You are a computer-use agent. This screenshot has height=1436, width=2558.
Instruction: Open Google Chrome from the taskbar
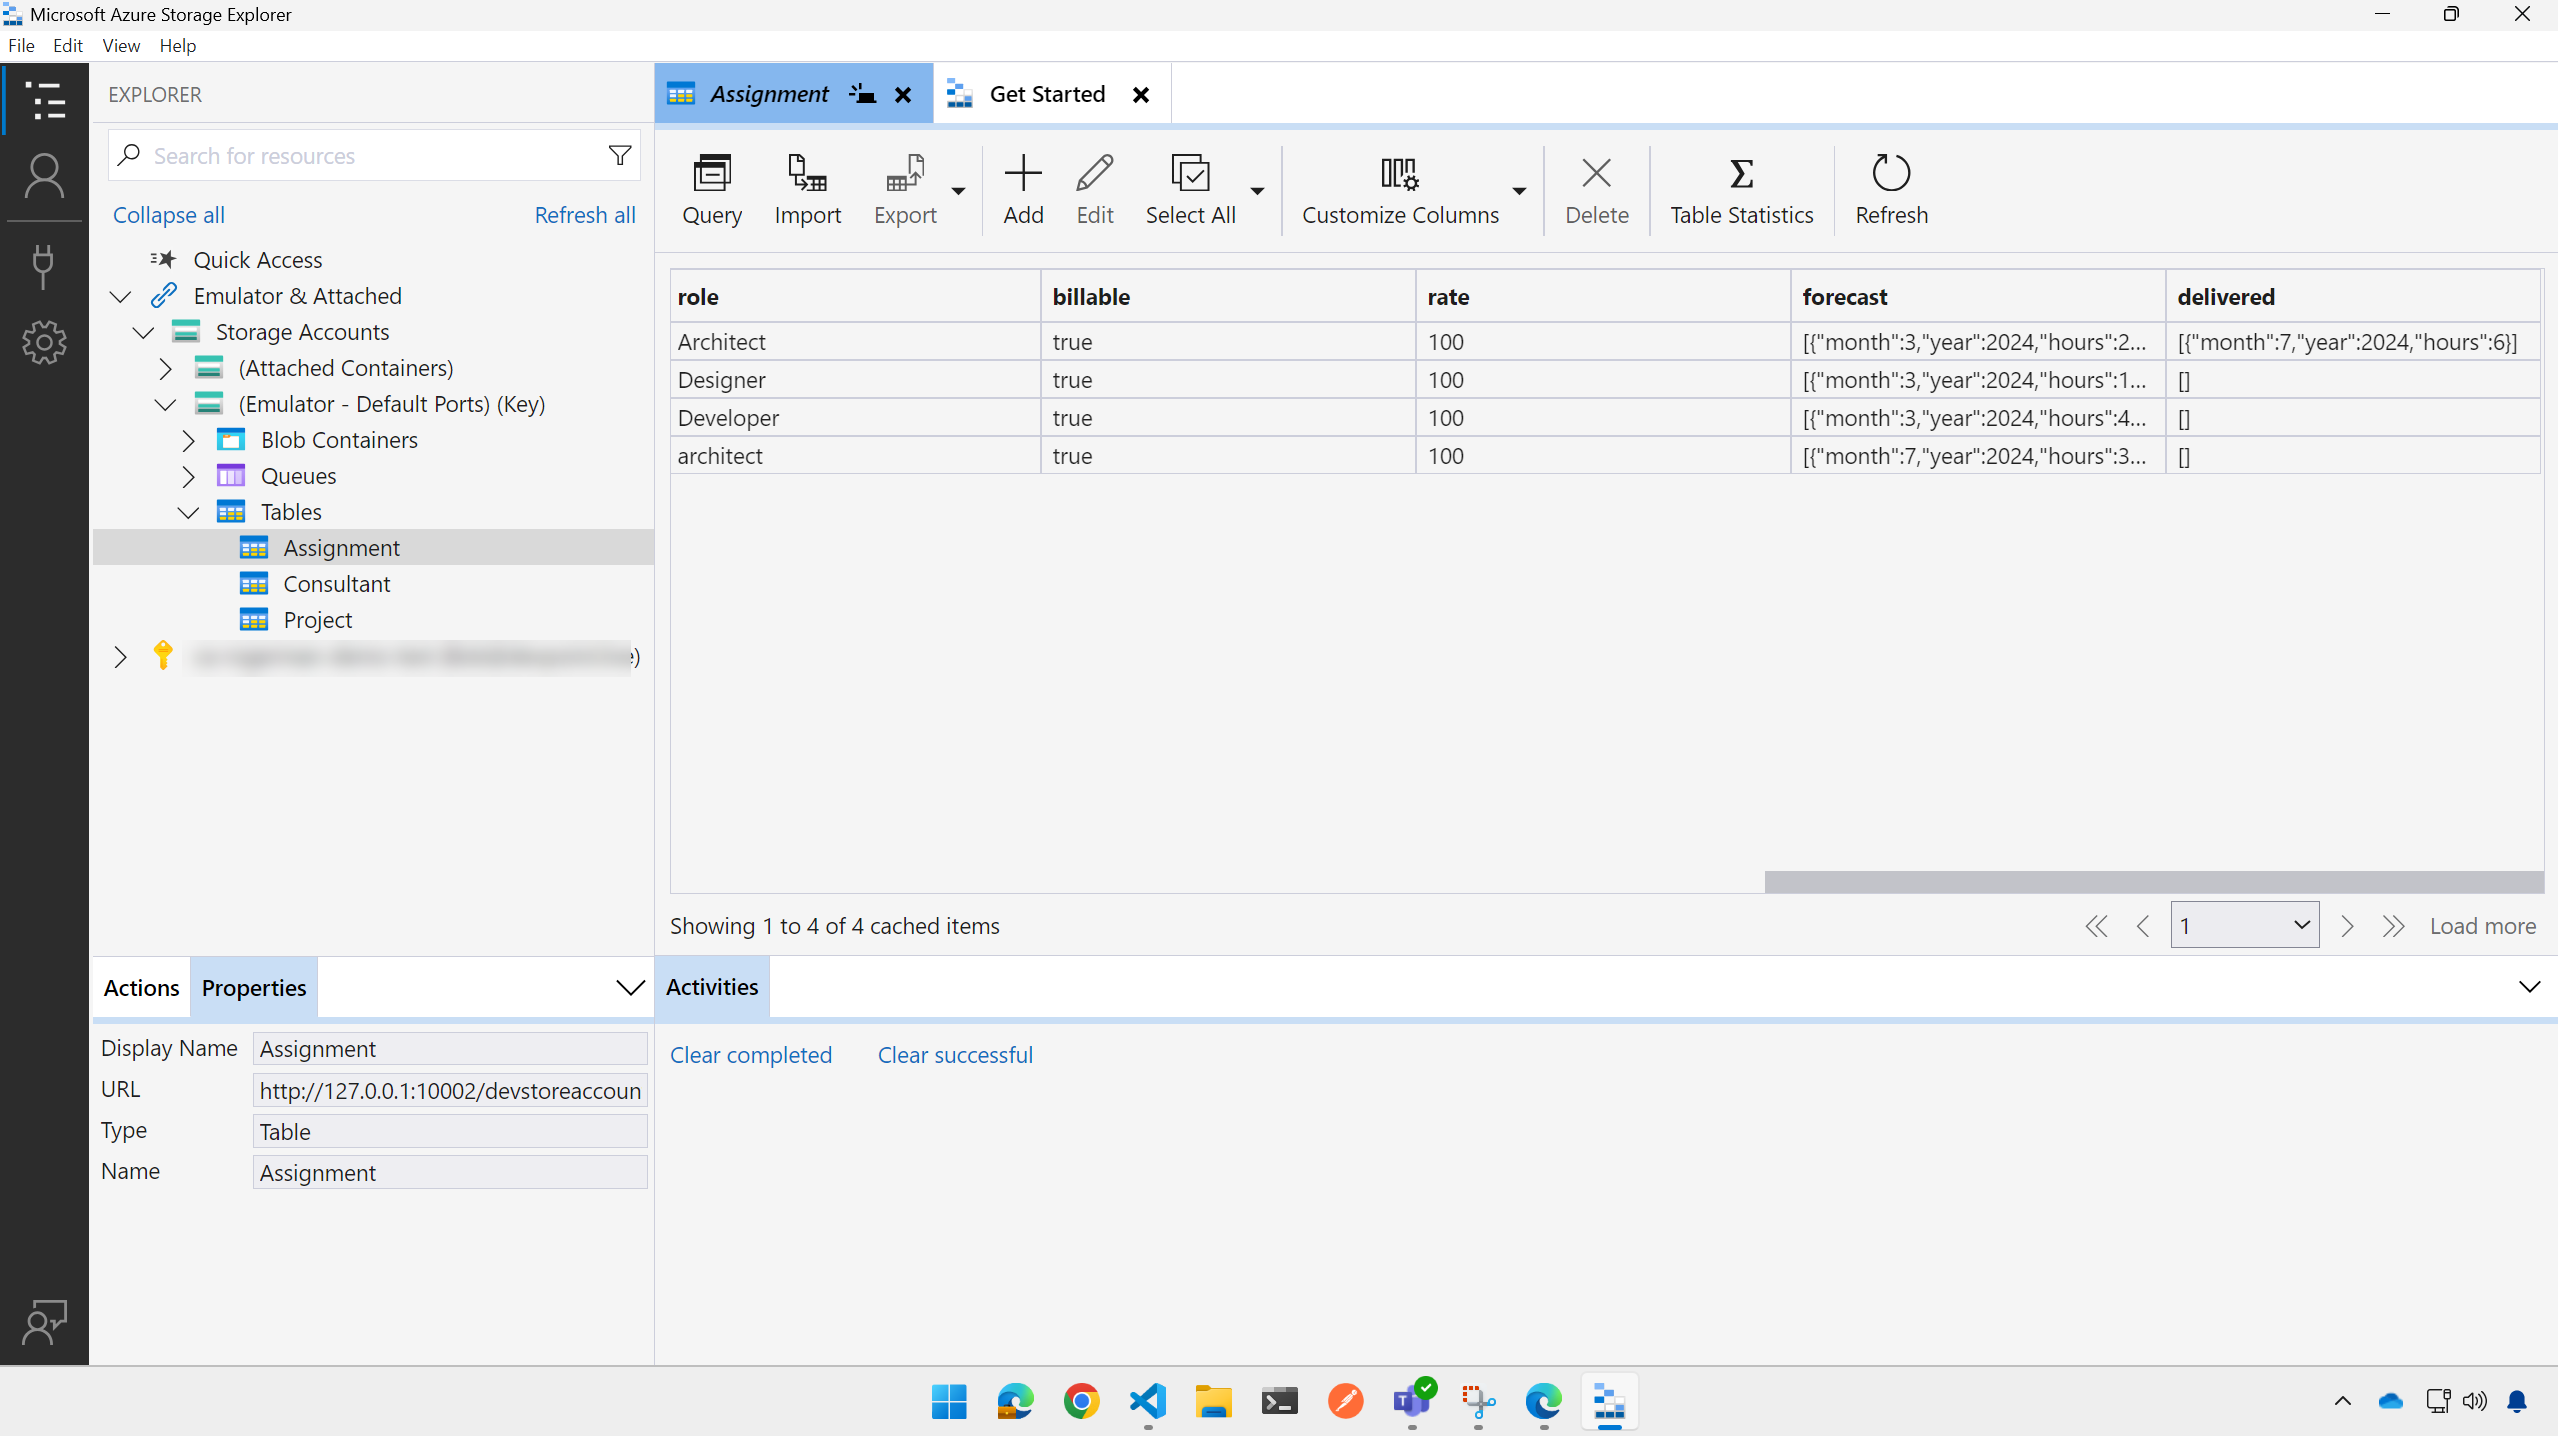[x=1081, y=1401]
